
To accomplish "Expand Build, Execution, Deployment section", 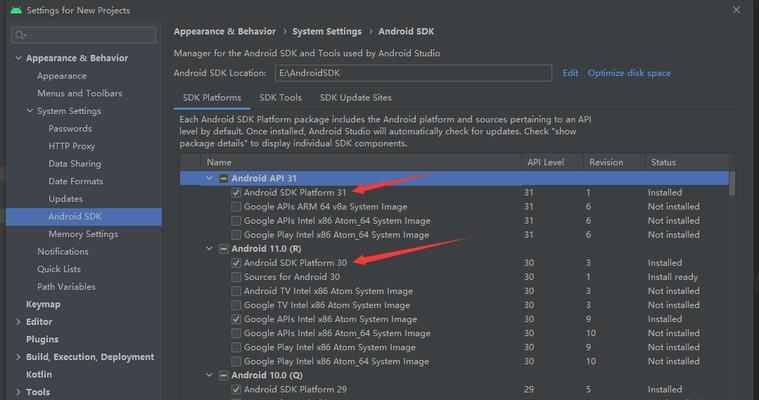I will pos(18,357).
